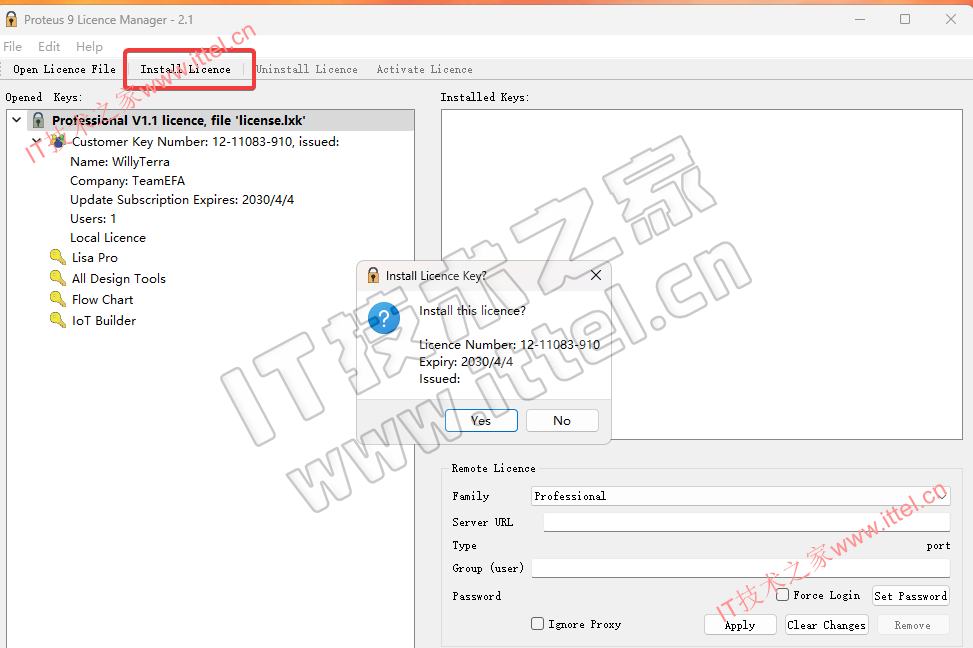Image resolution: width=973 pixels, height=648 pixels.
Task: Click the Clear Changes button
Action: (827, 625)
